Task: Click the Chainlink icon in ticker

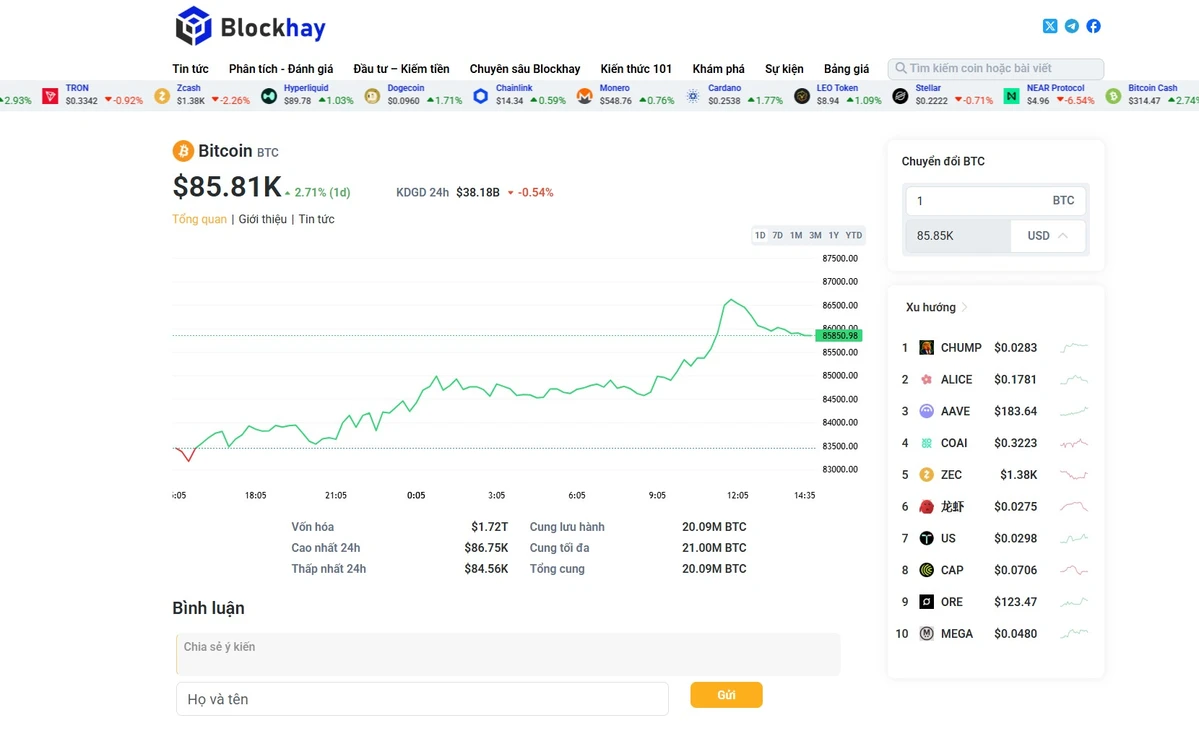Action: pyautogui.click(x=480, y=96)
